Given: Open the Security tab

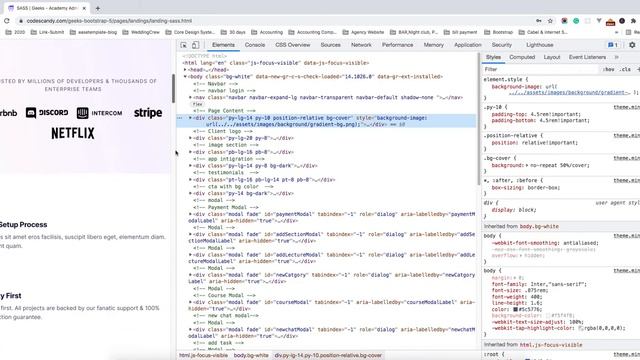Looking at the screenshot, I should coord(502,45).
